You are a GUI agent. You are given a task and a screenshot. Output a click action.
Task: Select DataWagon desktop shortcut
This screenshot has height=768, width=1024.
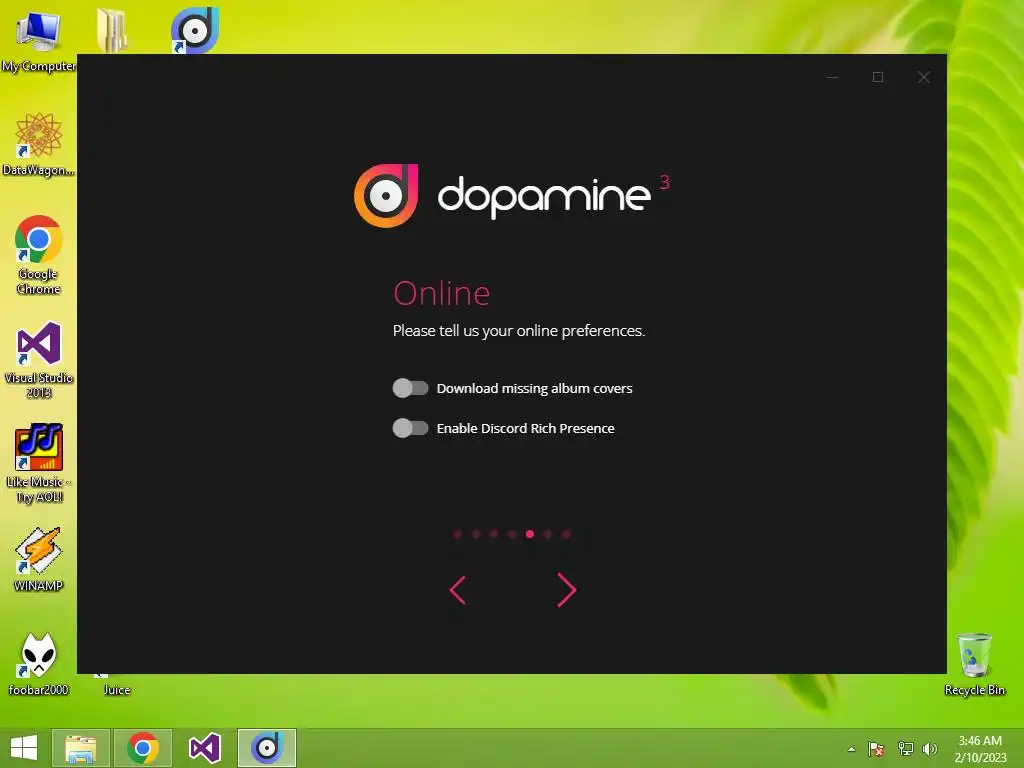(x=39, y=144)
